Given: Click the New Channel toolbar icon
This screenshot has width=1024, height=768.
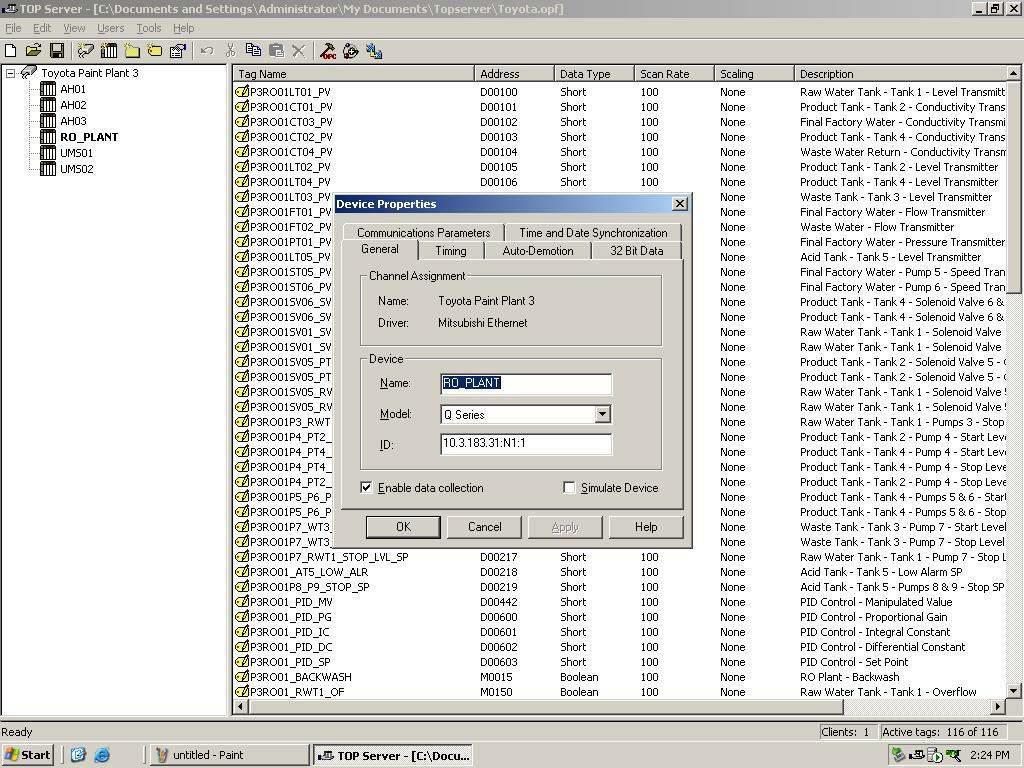Looking at the screenshot, I should [86, 50].
